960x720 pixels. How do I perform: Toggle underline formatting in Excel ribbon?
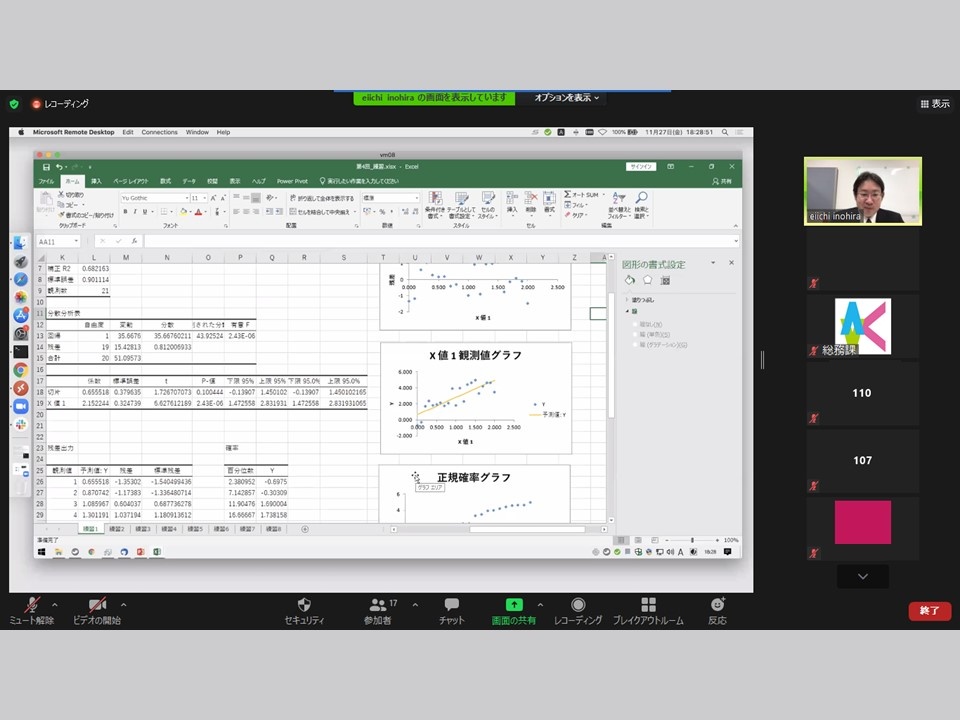coord(145,212)
